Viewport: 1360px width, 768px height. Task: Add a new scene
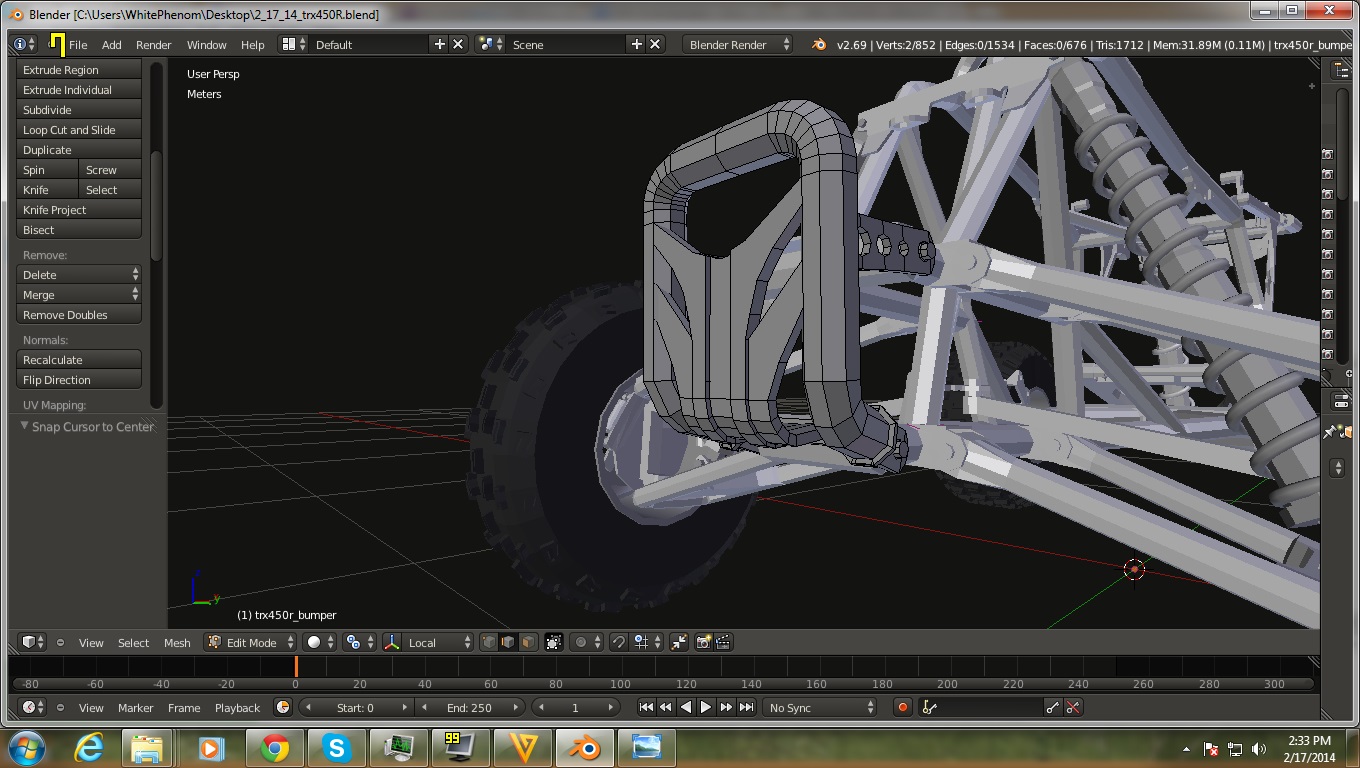tap(636, 44)
